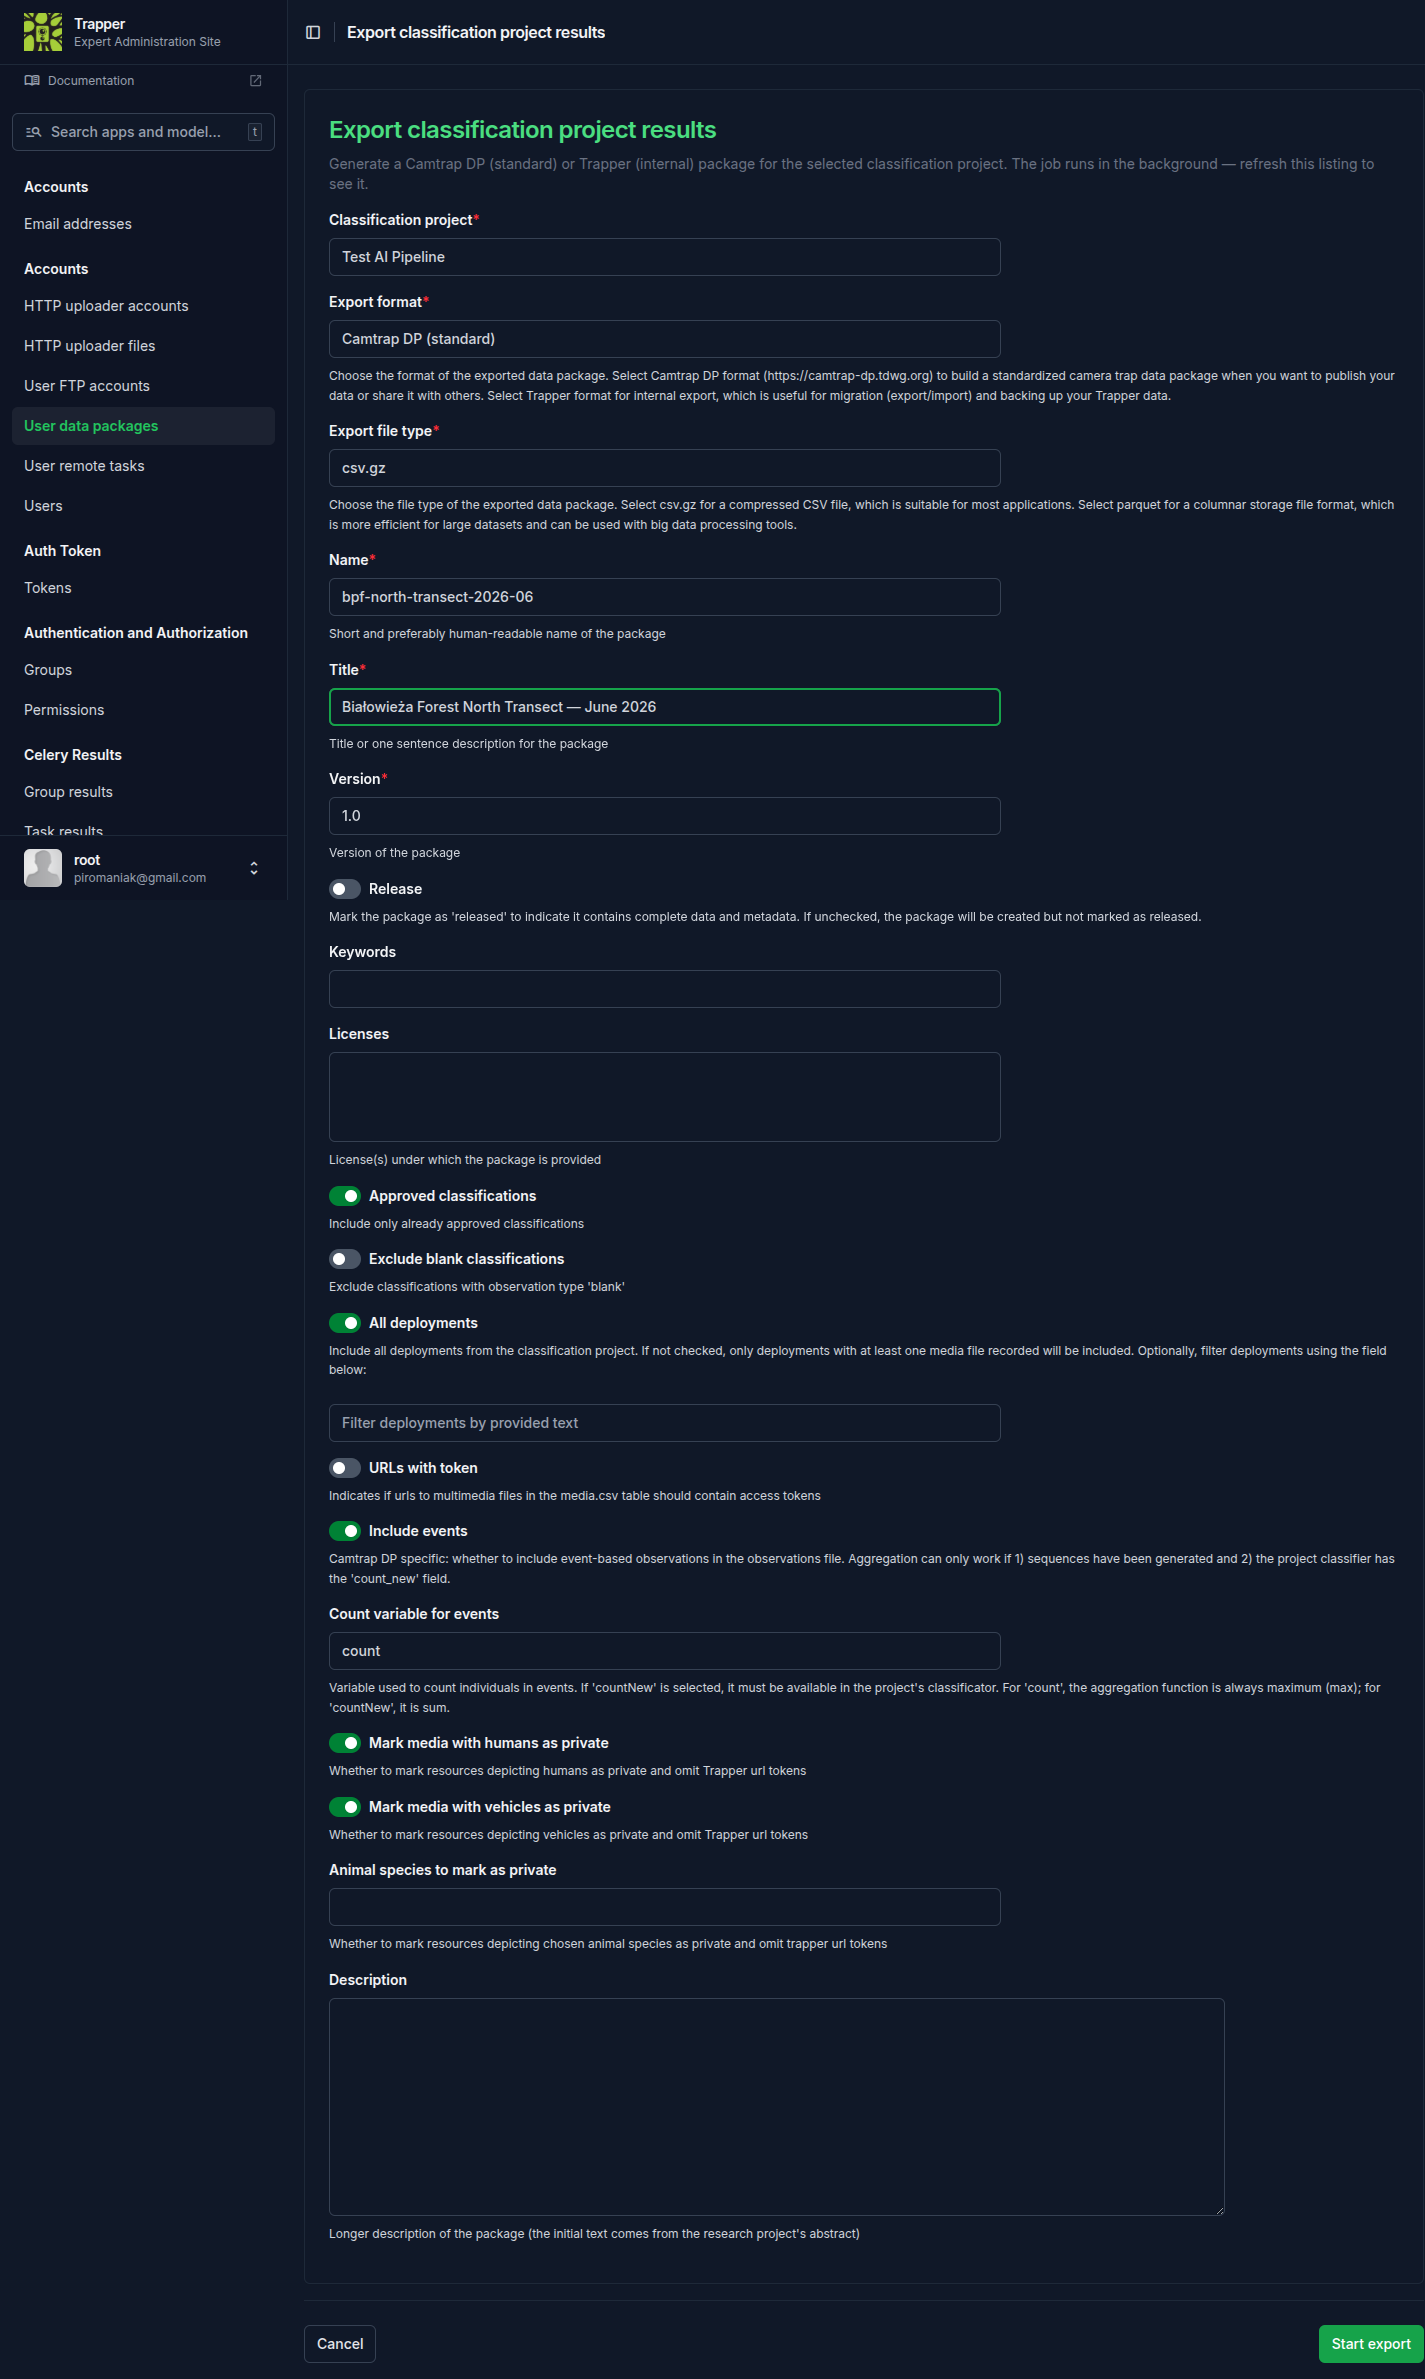Toggle Mark media with vehicles as private
Viewport: 1425px width, 2379px height.
click(x=345, y=1807)
